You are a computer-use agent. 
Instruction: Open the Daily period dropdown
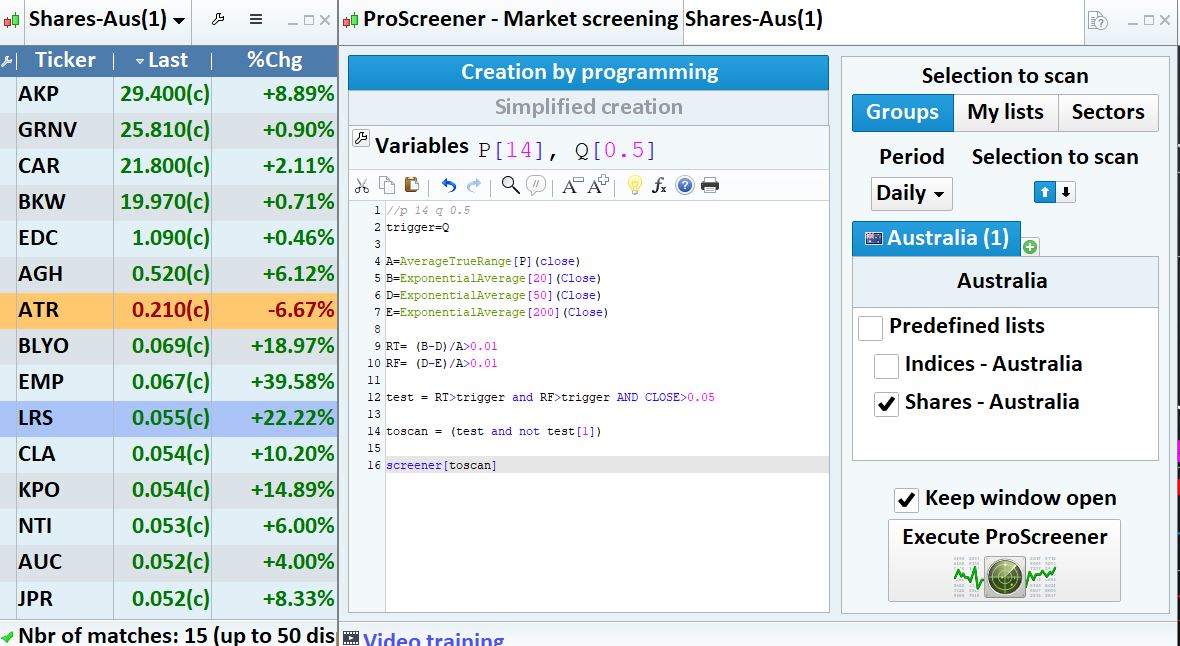tap(911, 193)
